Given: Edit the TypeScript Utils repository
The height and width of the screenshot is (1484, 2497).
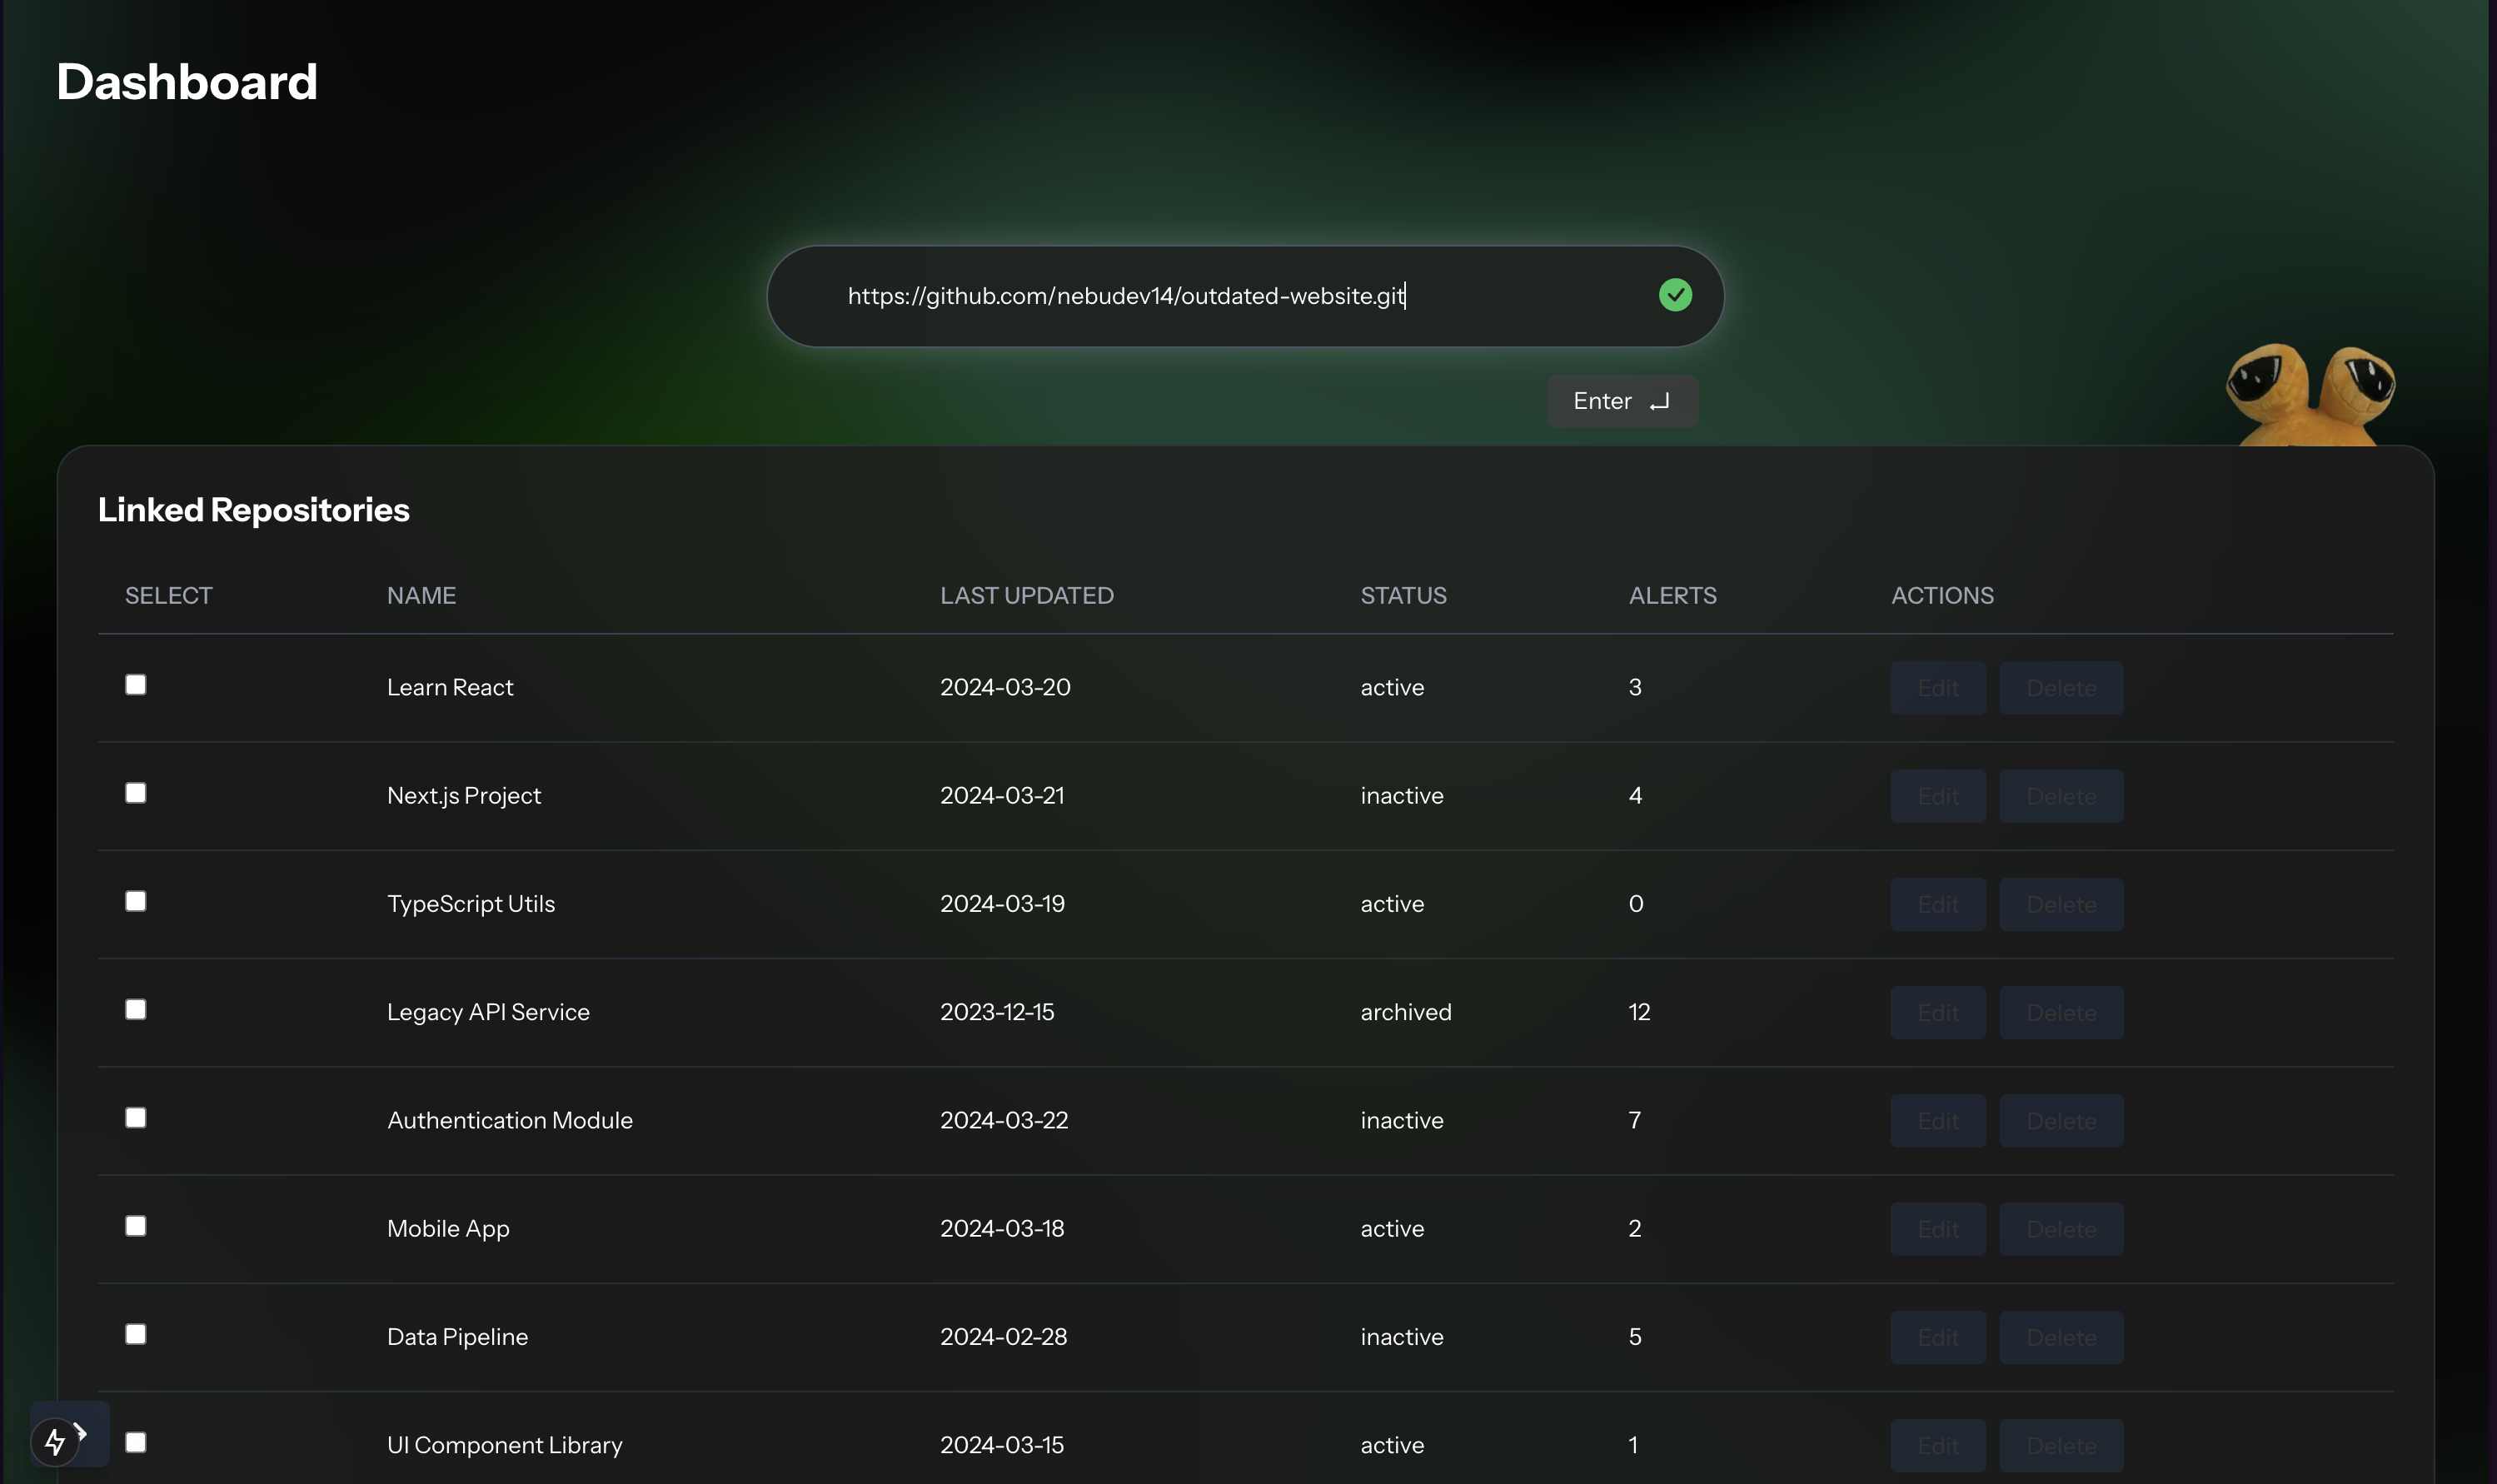Looking at the screenshot, I should 1937,904.
